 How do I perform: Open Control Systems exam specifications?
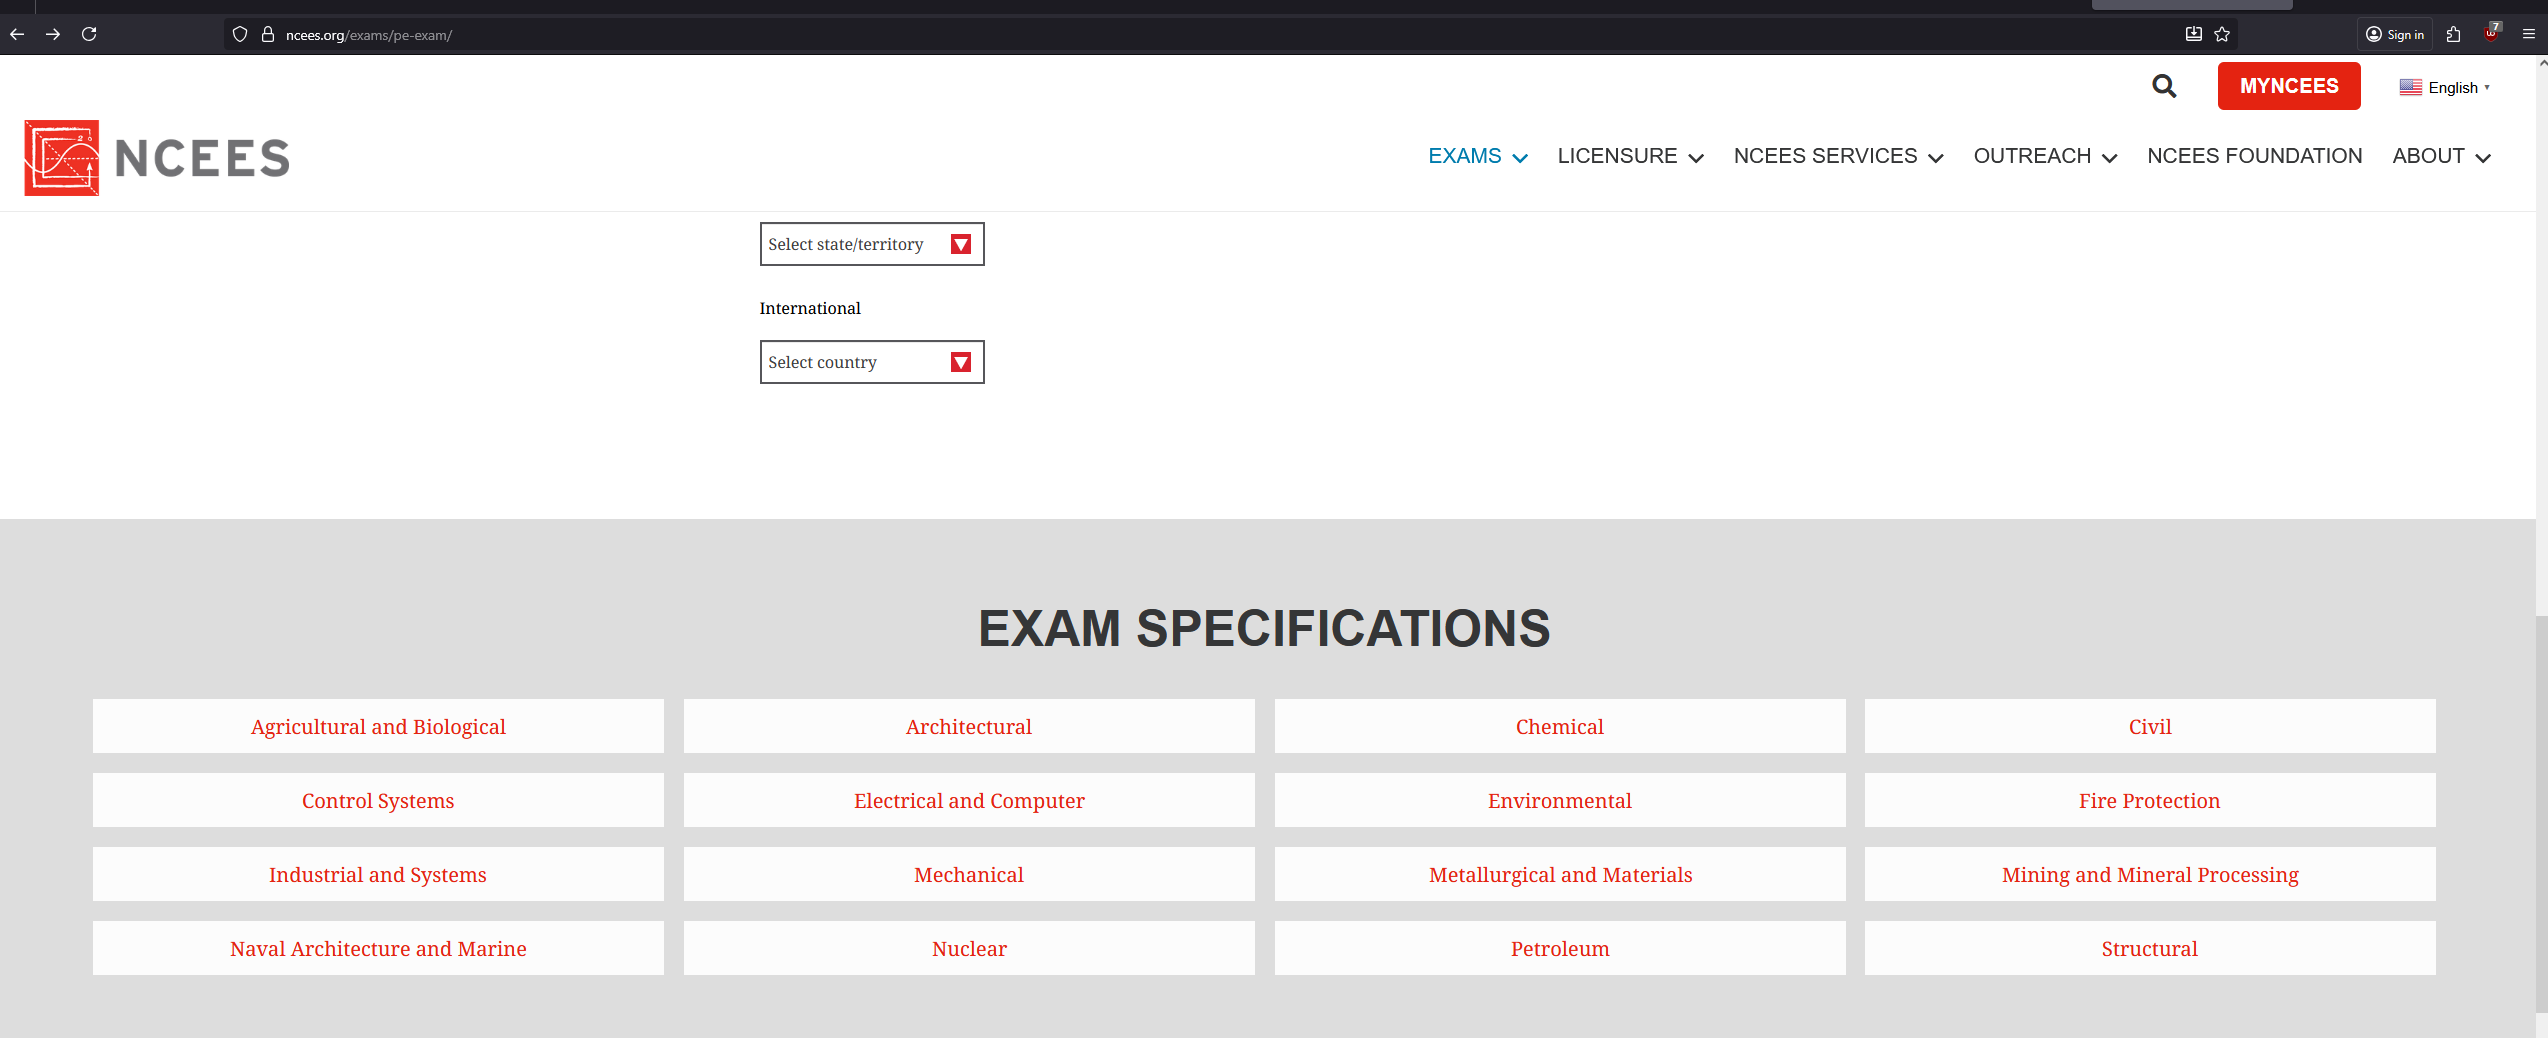click(378, 800)
